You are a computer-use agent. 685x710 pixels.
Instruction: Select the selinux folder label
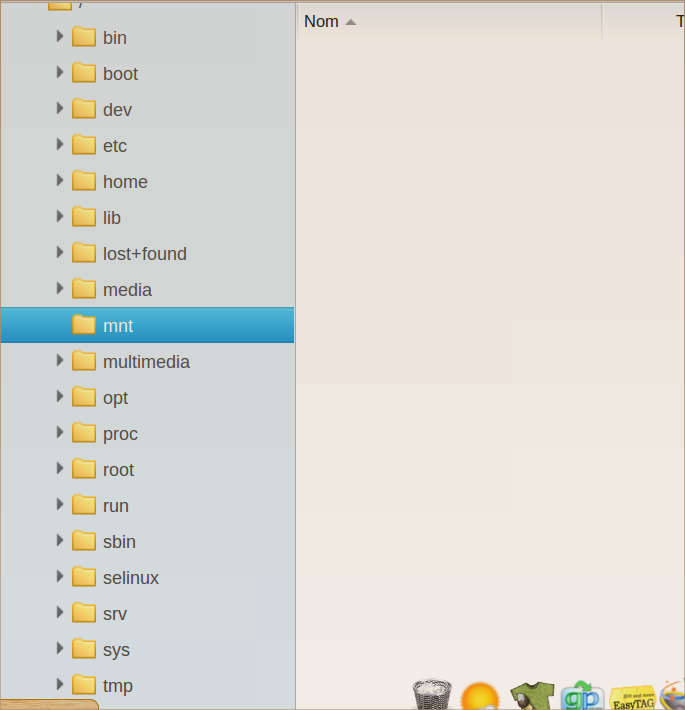pos(131,578)
